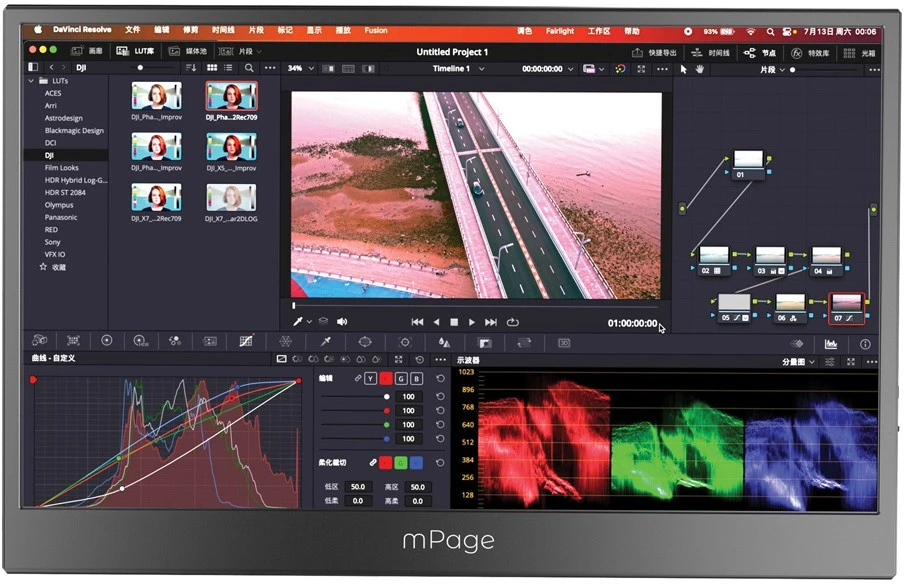Click the search icon in LUT browser

pyautogui.click(x=249, y=68)
